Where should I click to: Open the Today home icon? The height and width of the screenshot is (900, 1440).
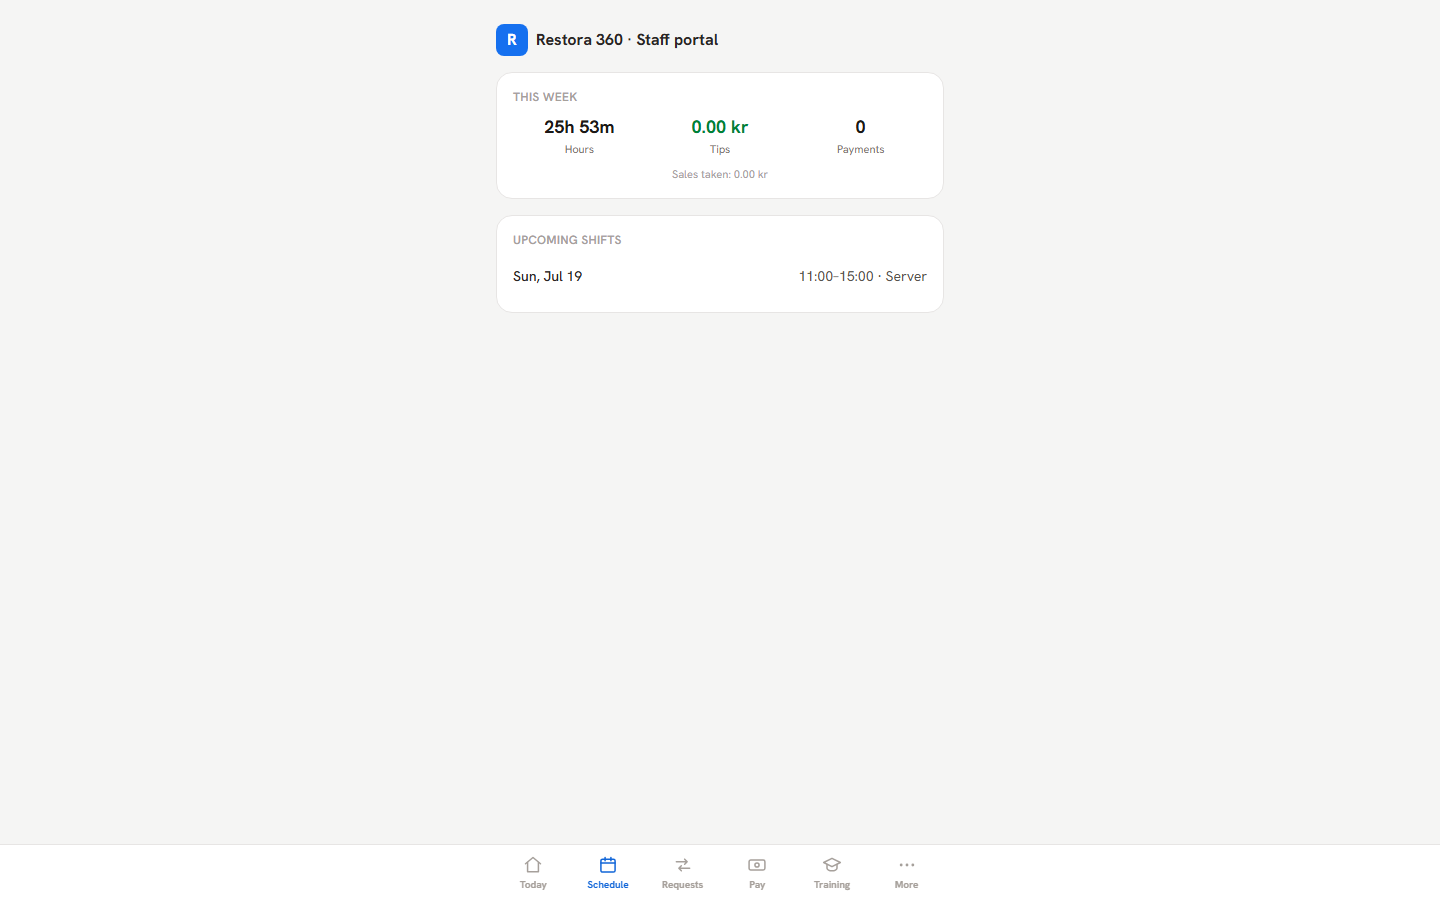point(533,865)
